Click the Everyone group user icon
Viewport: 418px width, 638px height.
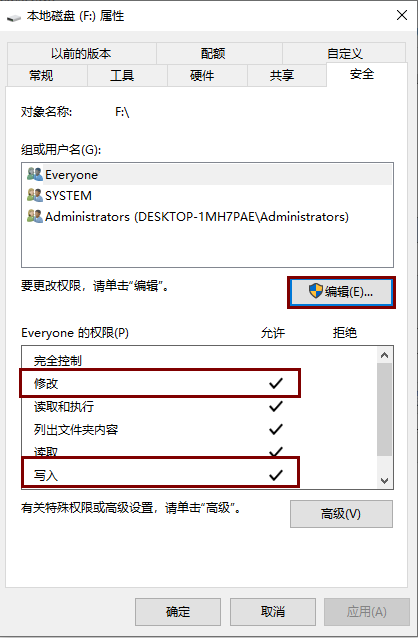[x=35, y=174]
